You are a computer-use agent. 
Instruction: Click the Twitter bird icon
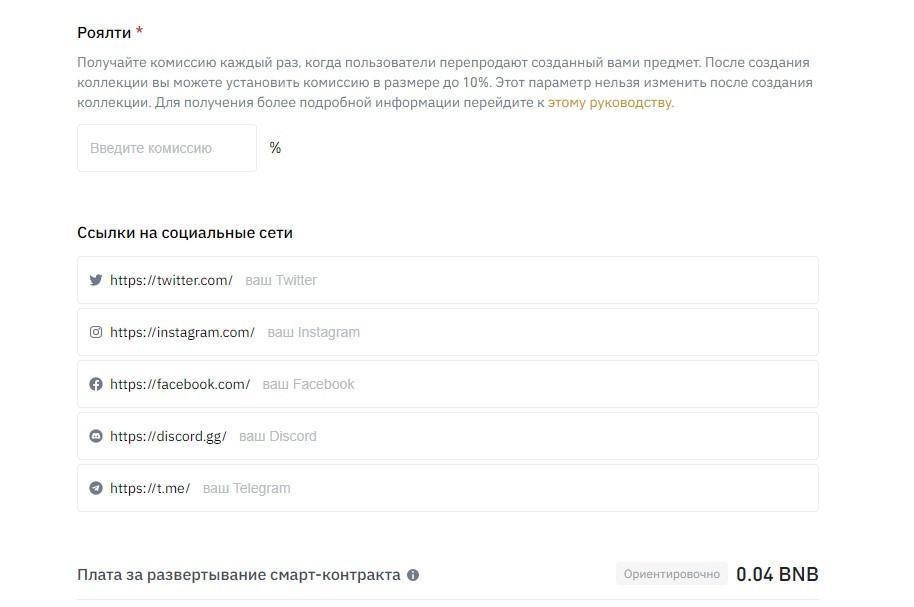coord(95,280)
